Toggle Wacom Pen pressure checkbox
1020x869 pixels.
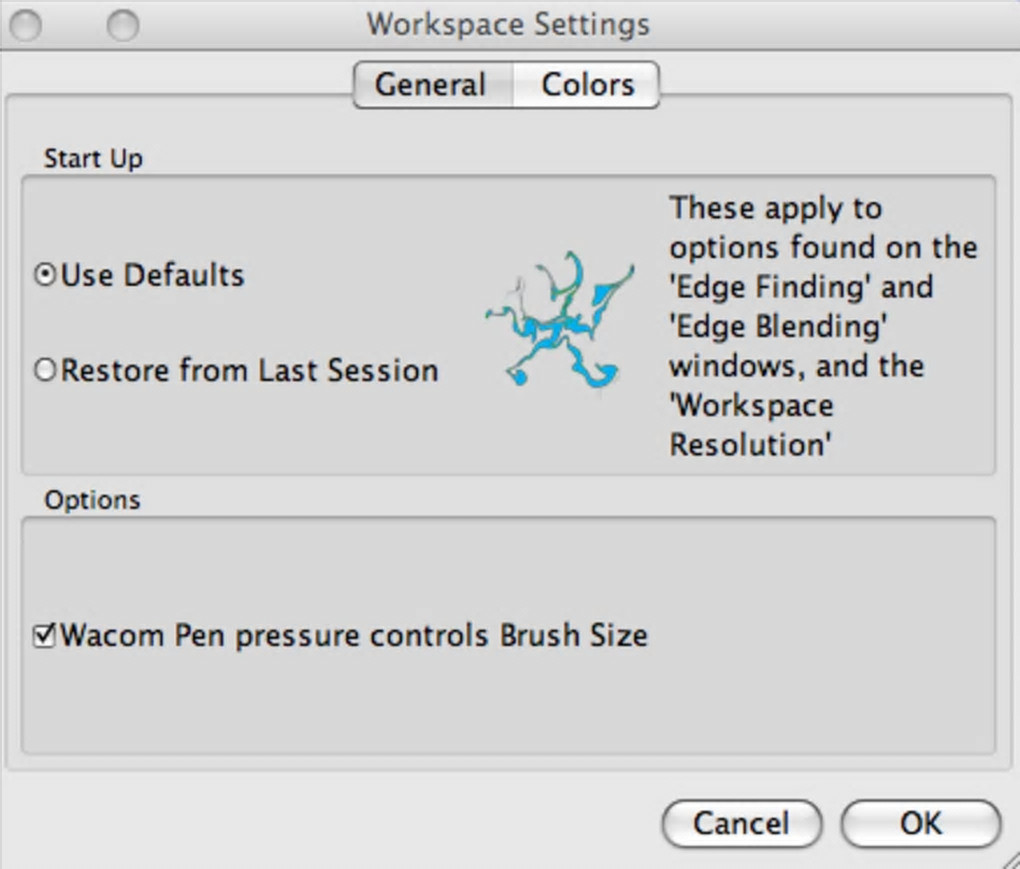(x=45, y=635)
